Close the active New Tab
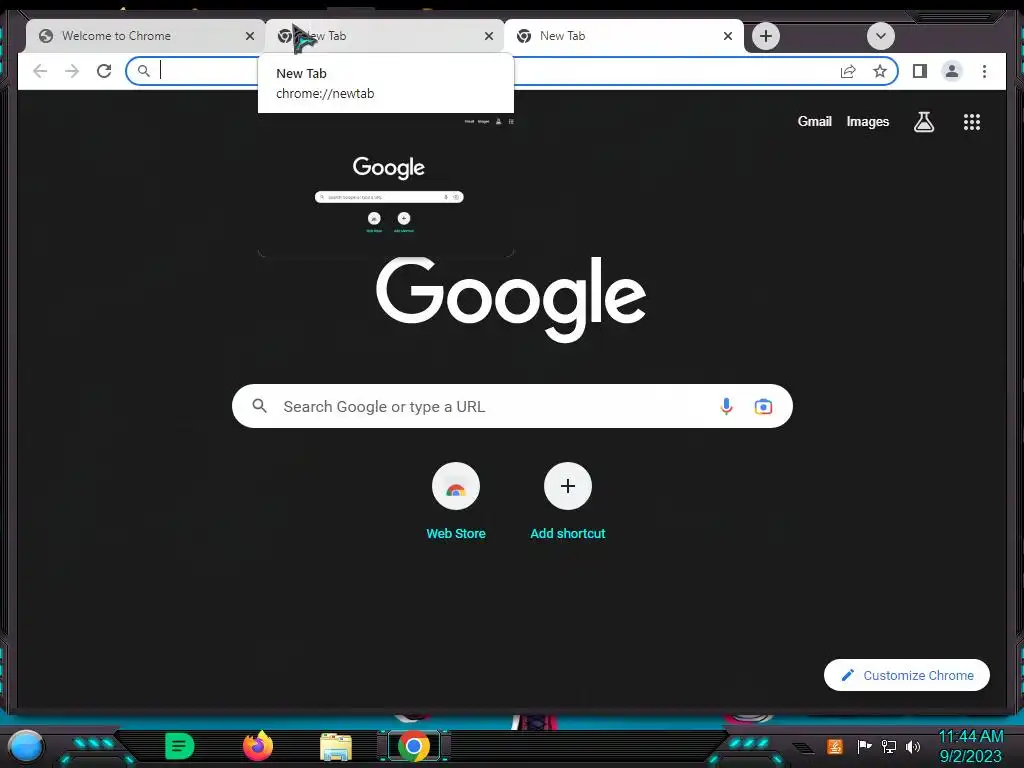This screenshot has width=1024, height=768. (728, 36)
